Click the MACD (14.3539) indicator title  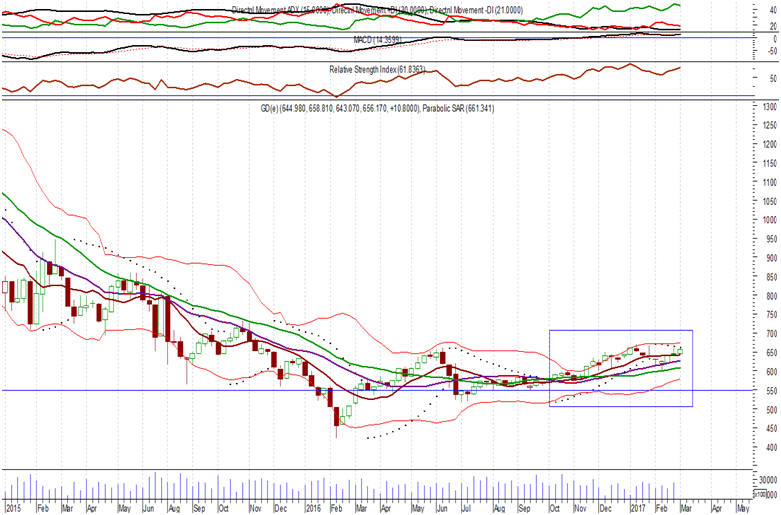(x=378, y=40)
